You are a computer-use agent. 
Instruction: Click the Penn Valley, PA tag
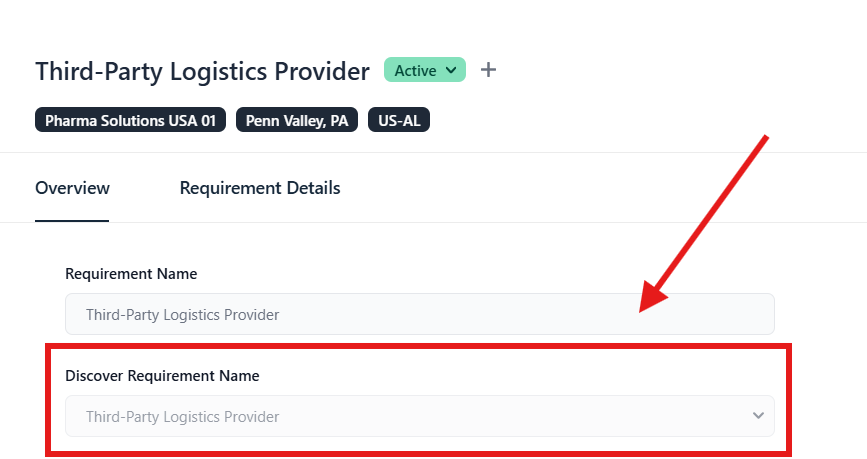click(297, 121)
